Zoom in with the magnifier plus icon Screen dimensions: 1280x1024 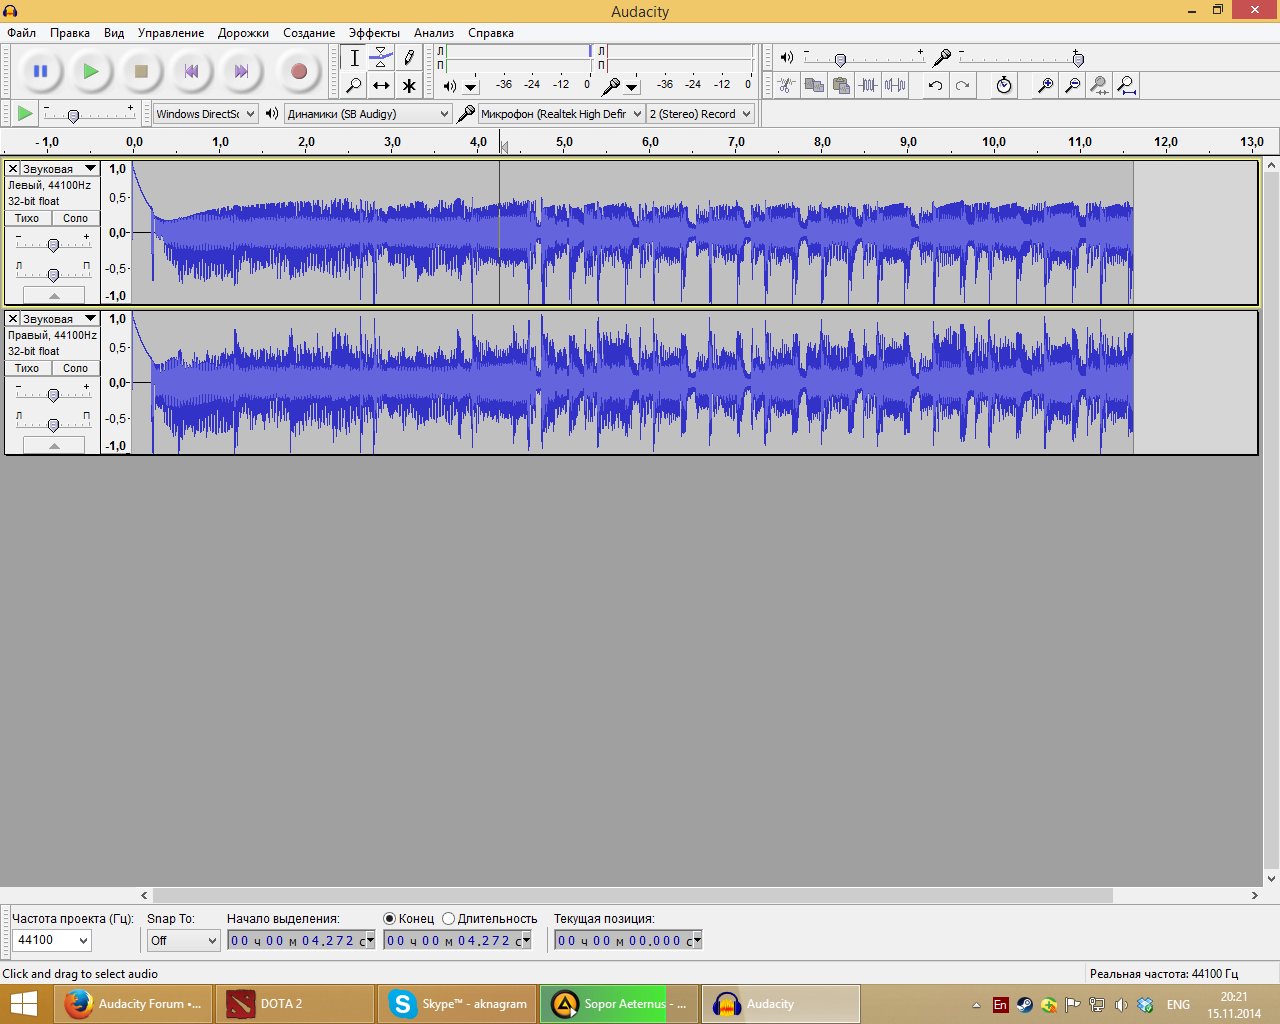click(1045, 85)
